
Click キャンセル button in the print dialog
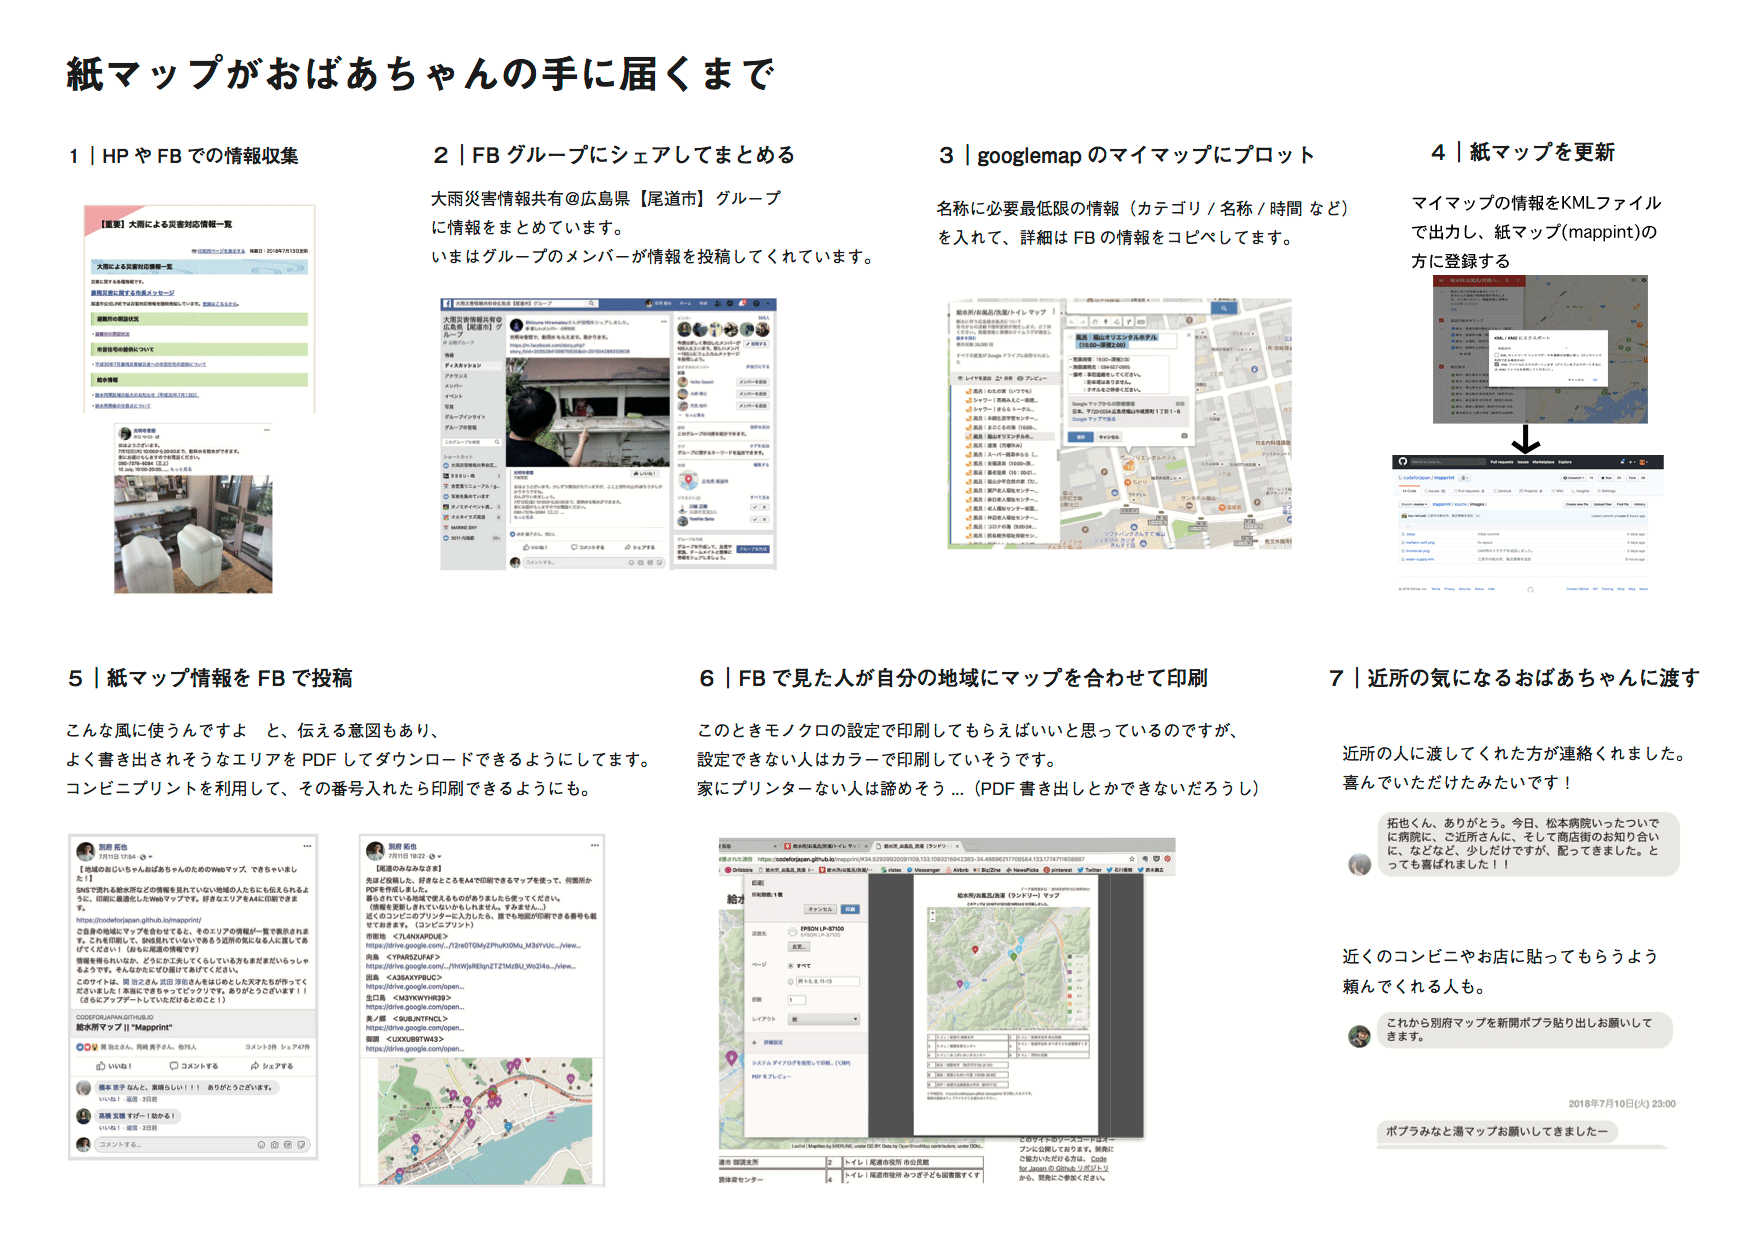tap(820, 909)
